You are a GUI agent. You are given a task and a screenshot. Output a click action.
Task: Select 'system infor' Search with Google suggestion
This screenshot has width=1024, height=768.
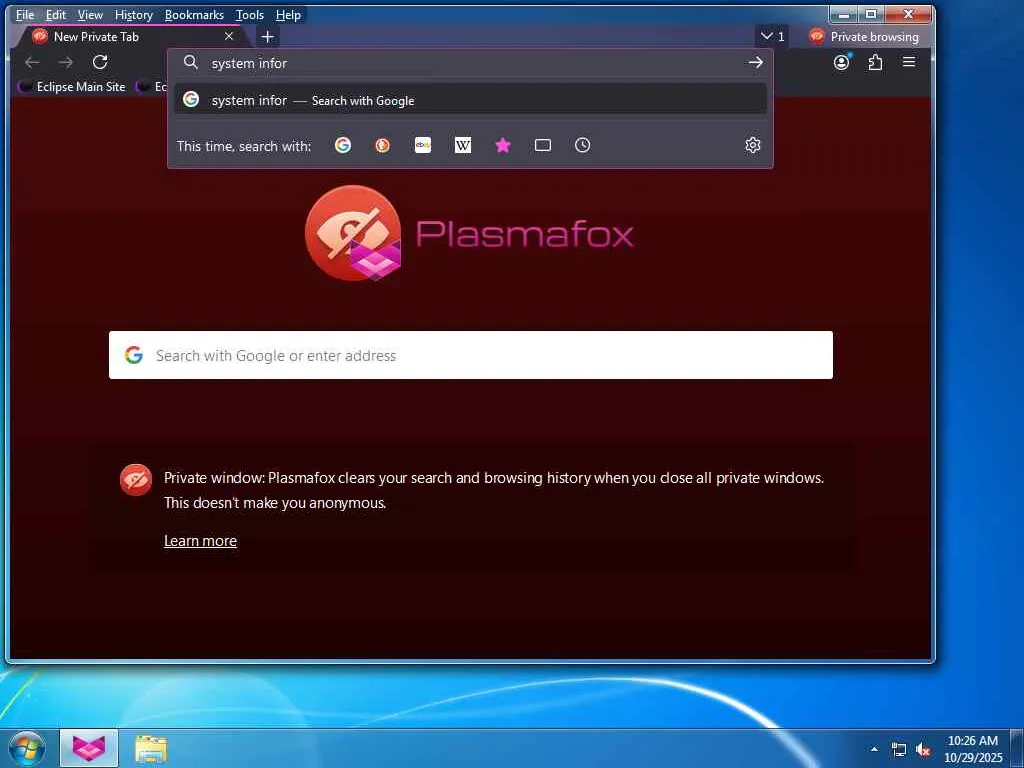click(470, 100)
